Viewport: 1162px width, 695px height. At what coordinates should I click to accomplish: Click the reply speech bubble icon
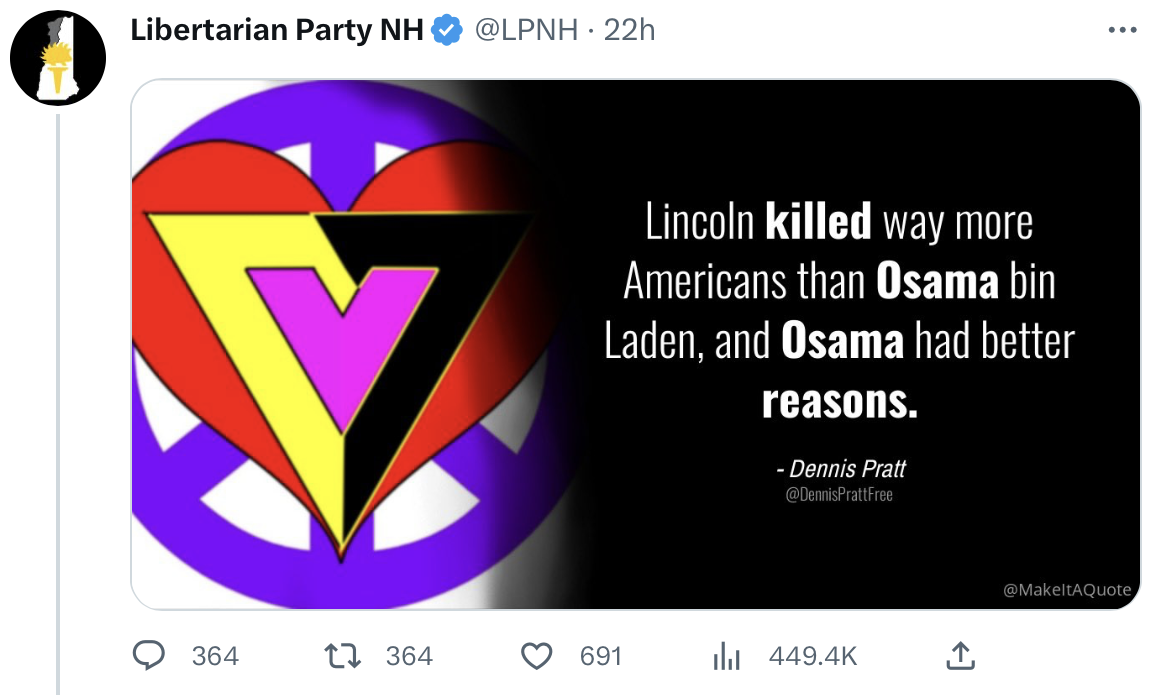150,655
